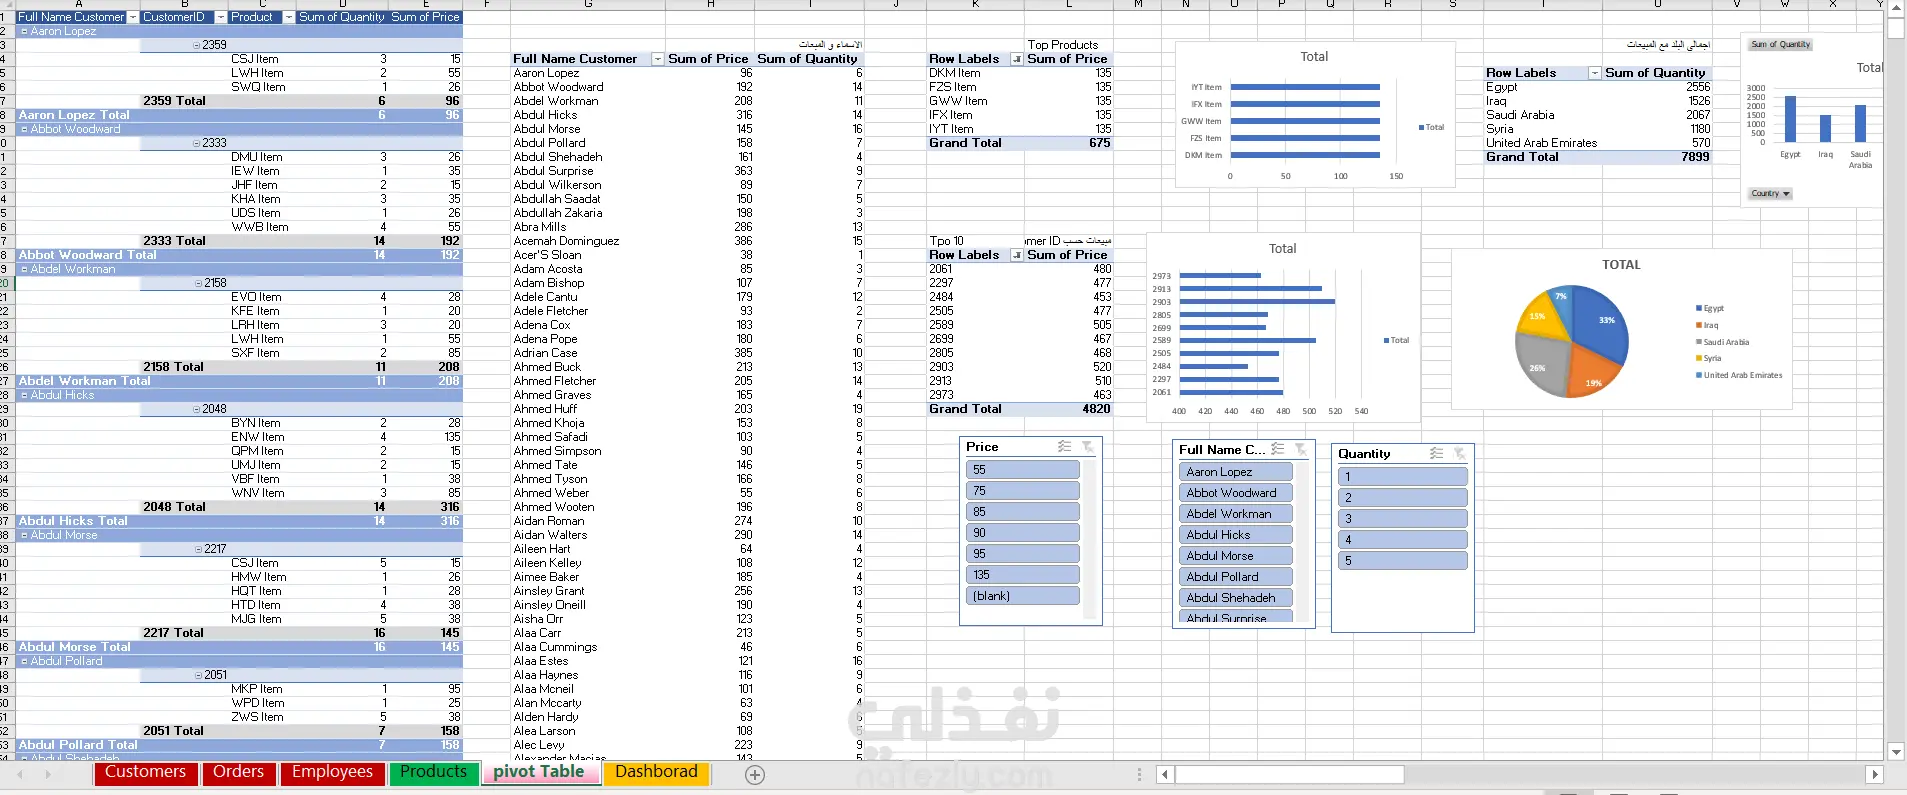The width and height of the screenshot is (1907, 795).
Task: Pick Abdul Shehadeh in the name slicer
Action: click(x=1236, y=598)
